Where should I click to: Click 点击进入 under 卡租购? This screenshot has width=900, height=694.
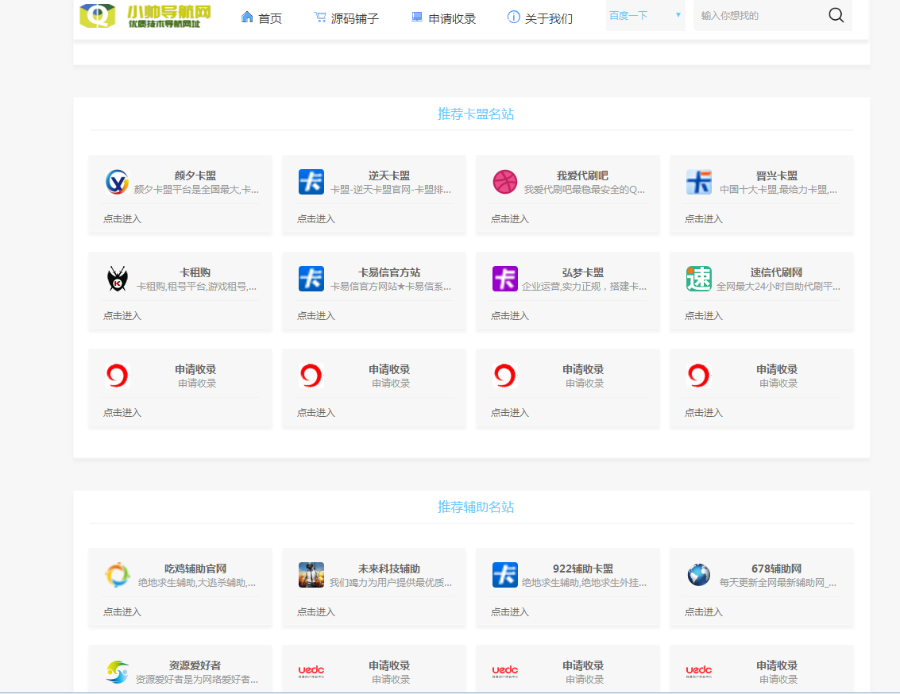coord(122,316)
